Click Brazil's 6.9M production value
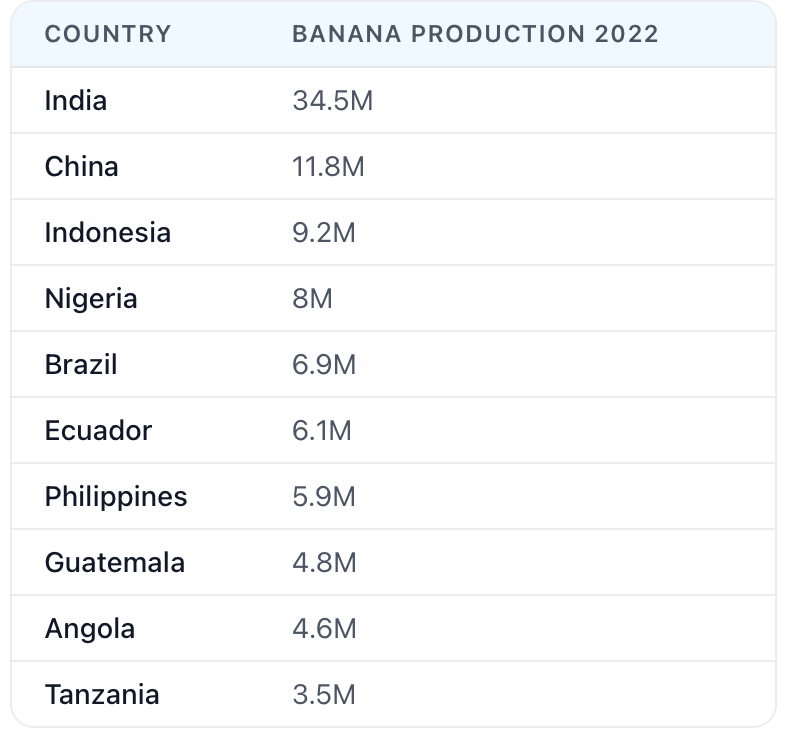Image resolution: width=798 pixels, height=748 pixels. click(324, 364)
